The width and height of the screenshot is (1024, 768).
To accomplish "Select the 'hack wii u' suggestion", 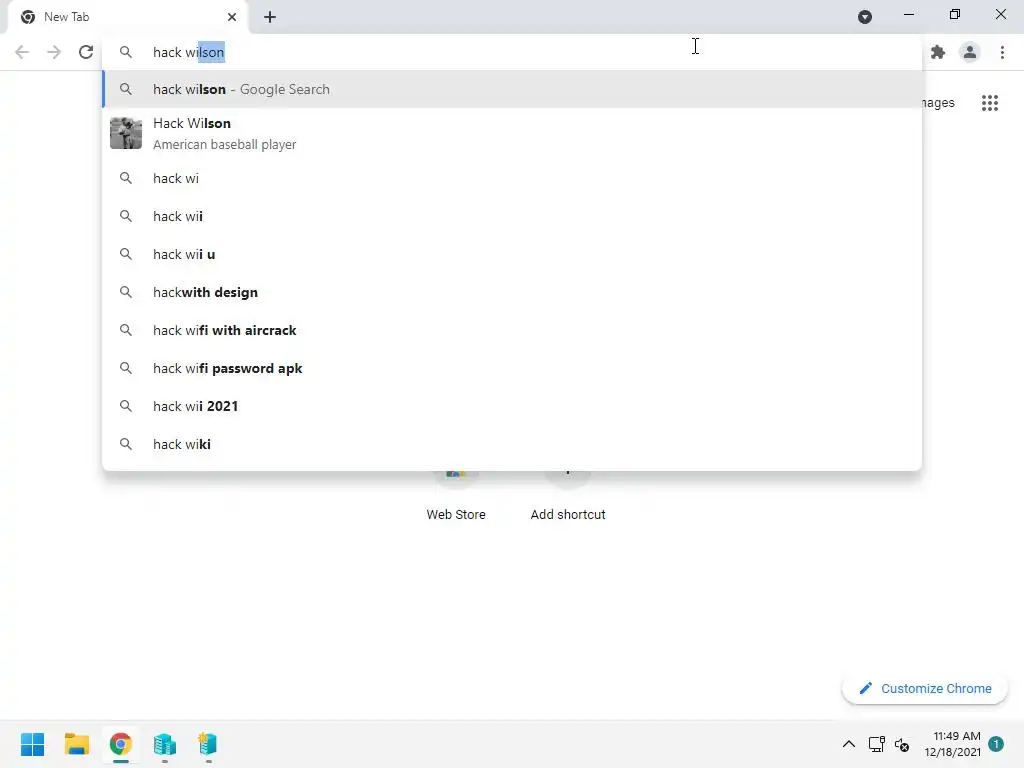I will coord(512,254).
